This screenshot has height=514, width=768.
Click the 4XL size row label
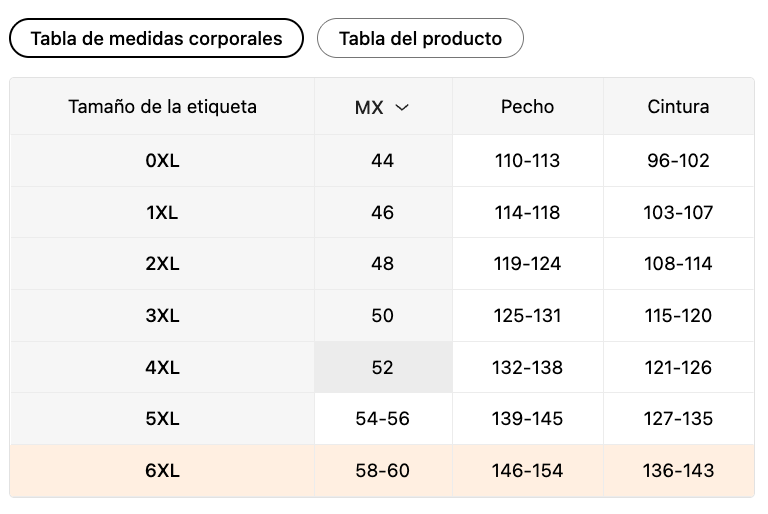pos(162,367)
